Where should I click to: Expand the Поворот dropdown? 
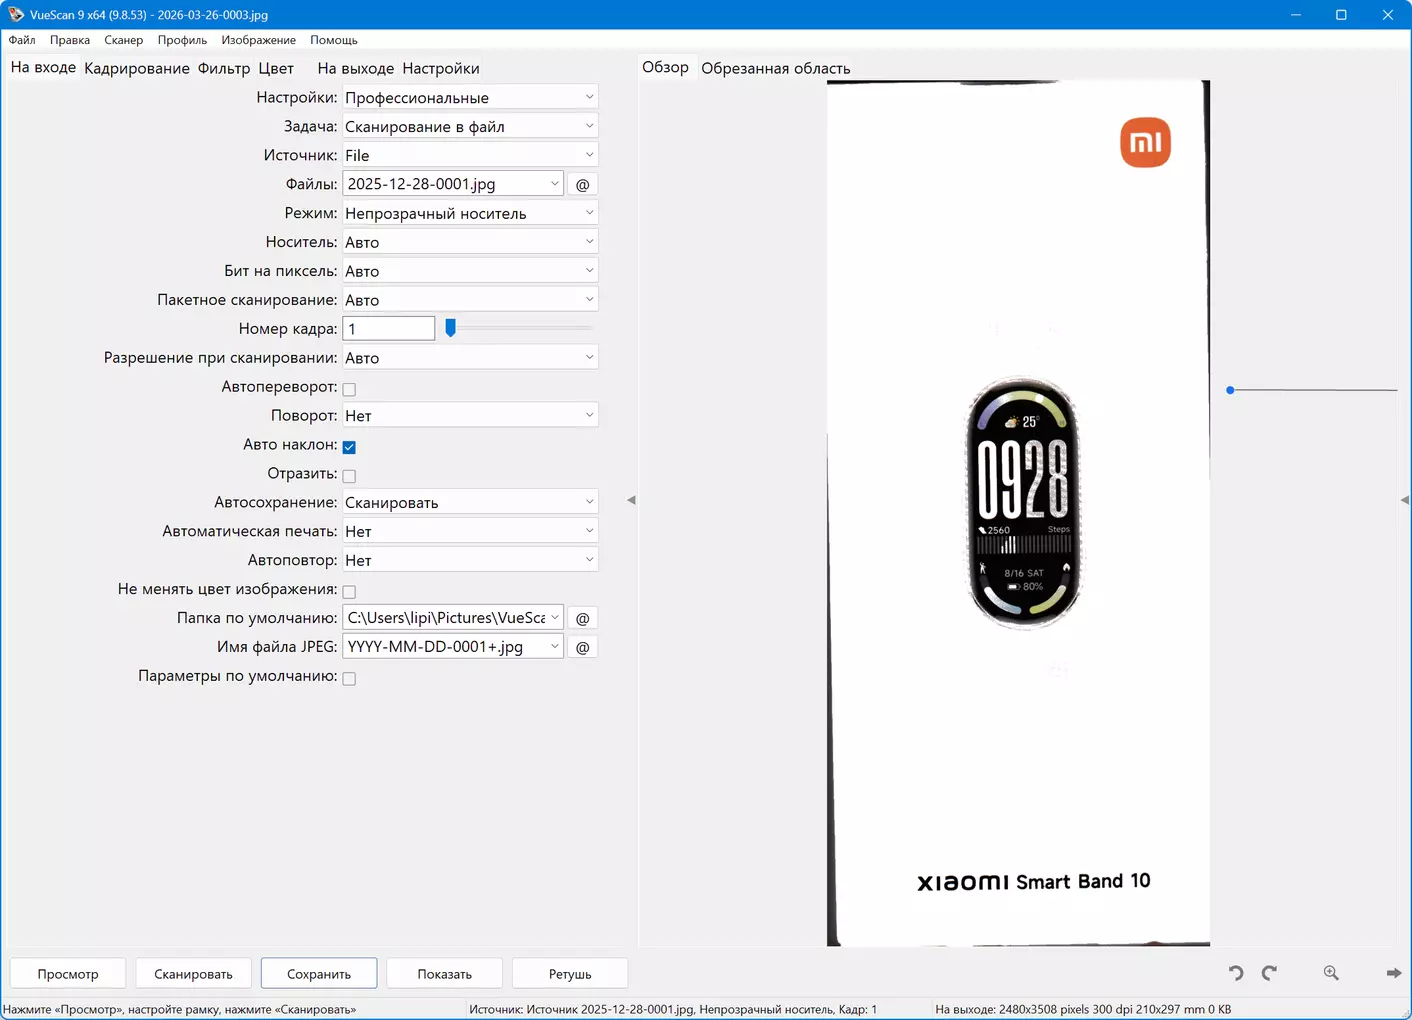470,416
